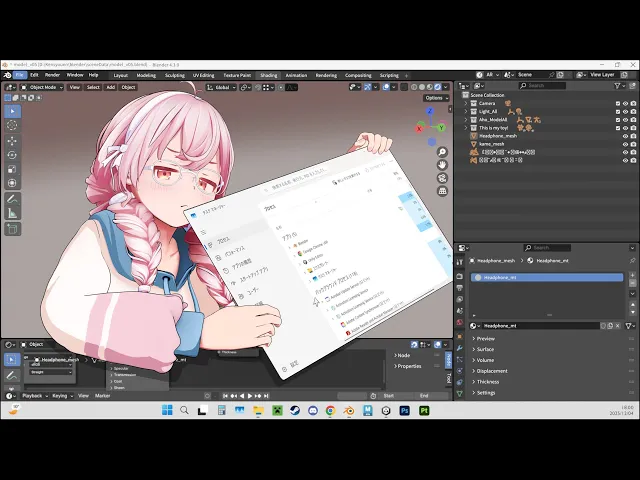Open Steam from the Windows taskbar
Screen dimensions: 640x480
click(295, 410)
